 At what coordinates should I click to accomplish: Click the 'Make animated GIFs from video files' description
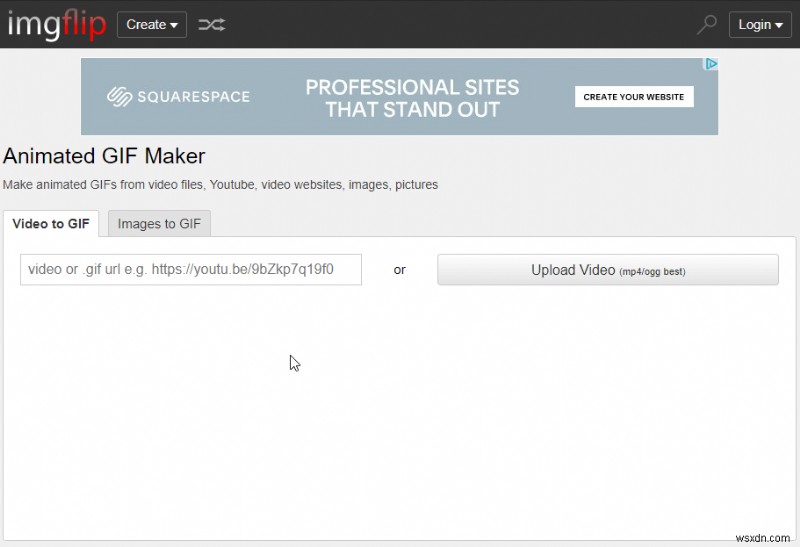pyautogui.click(x=220, y=185)
